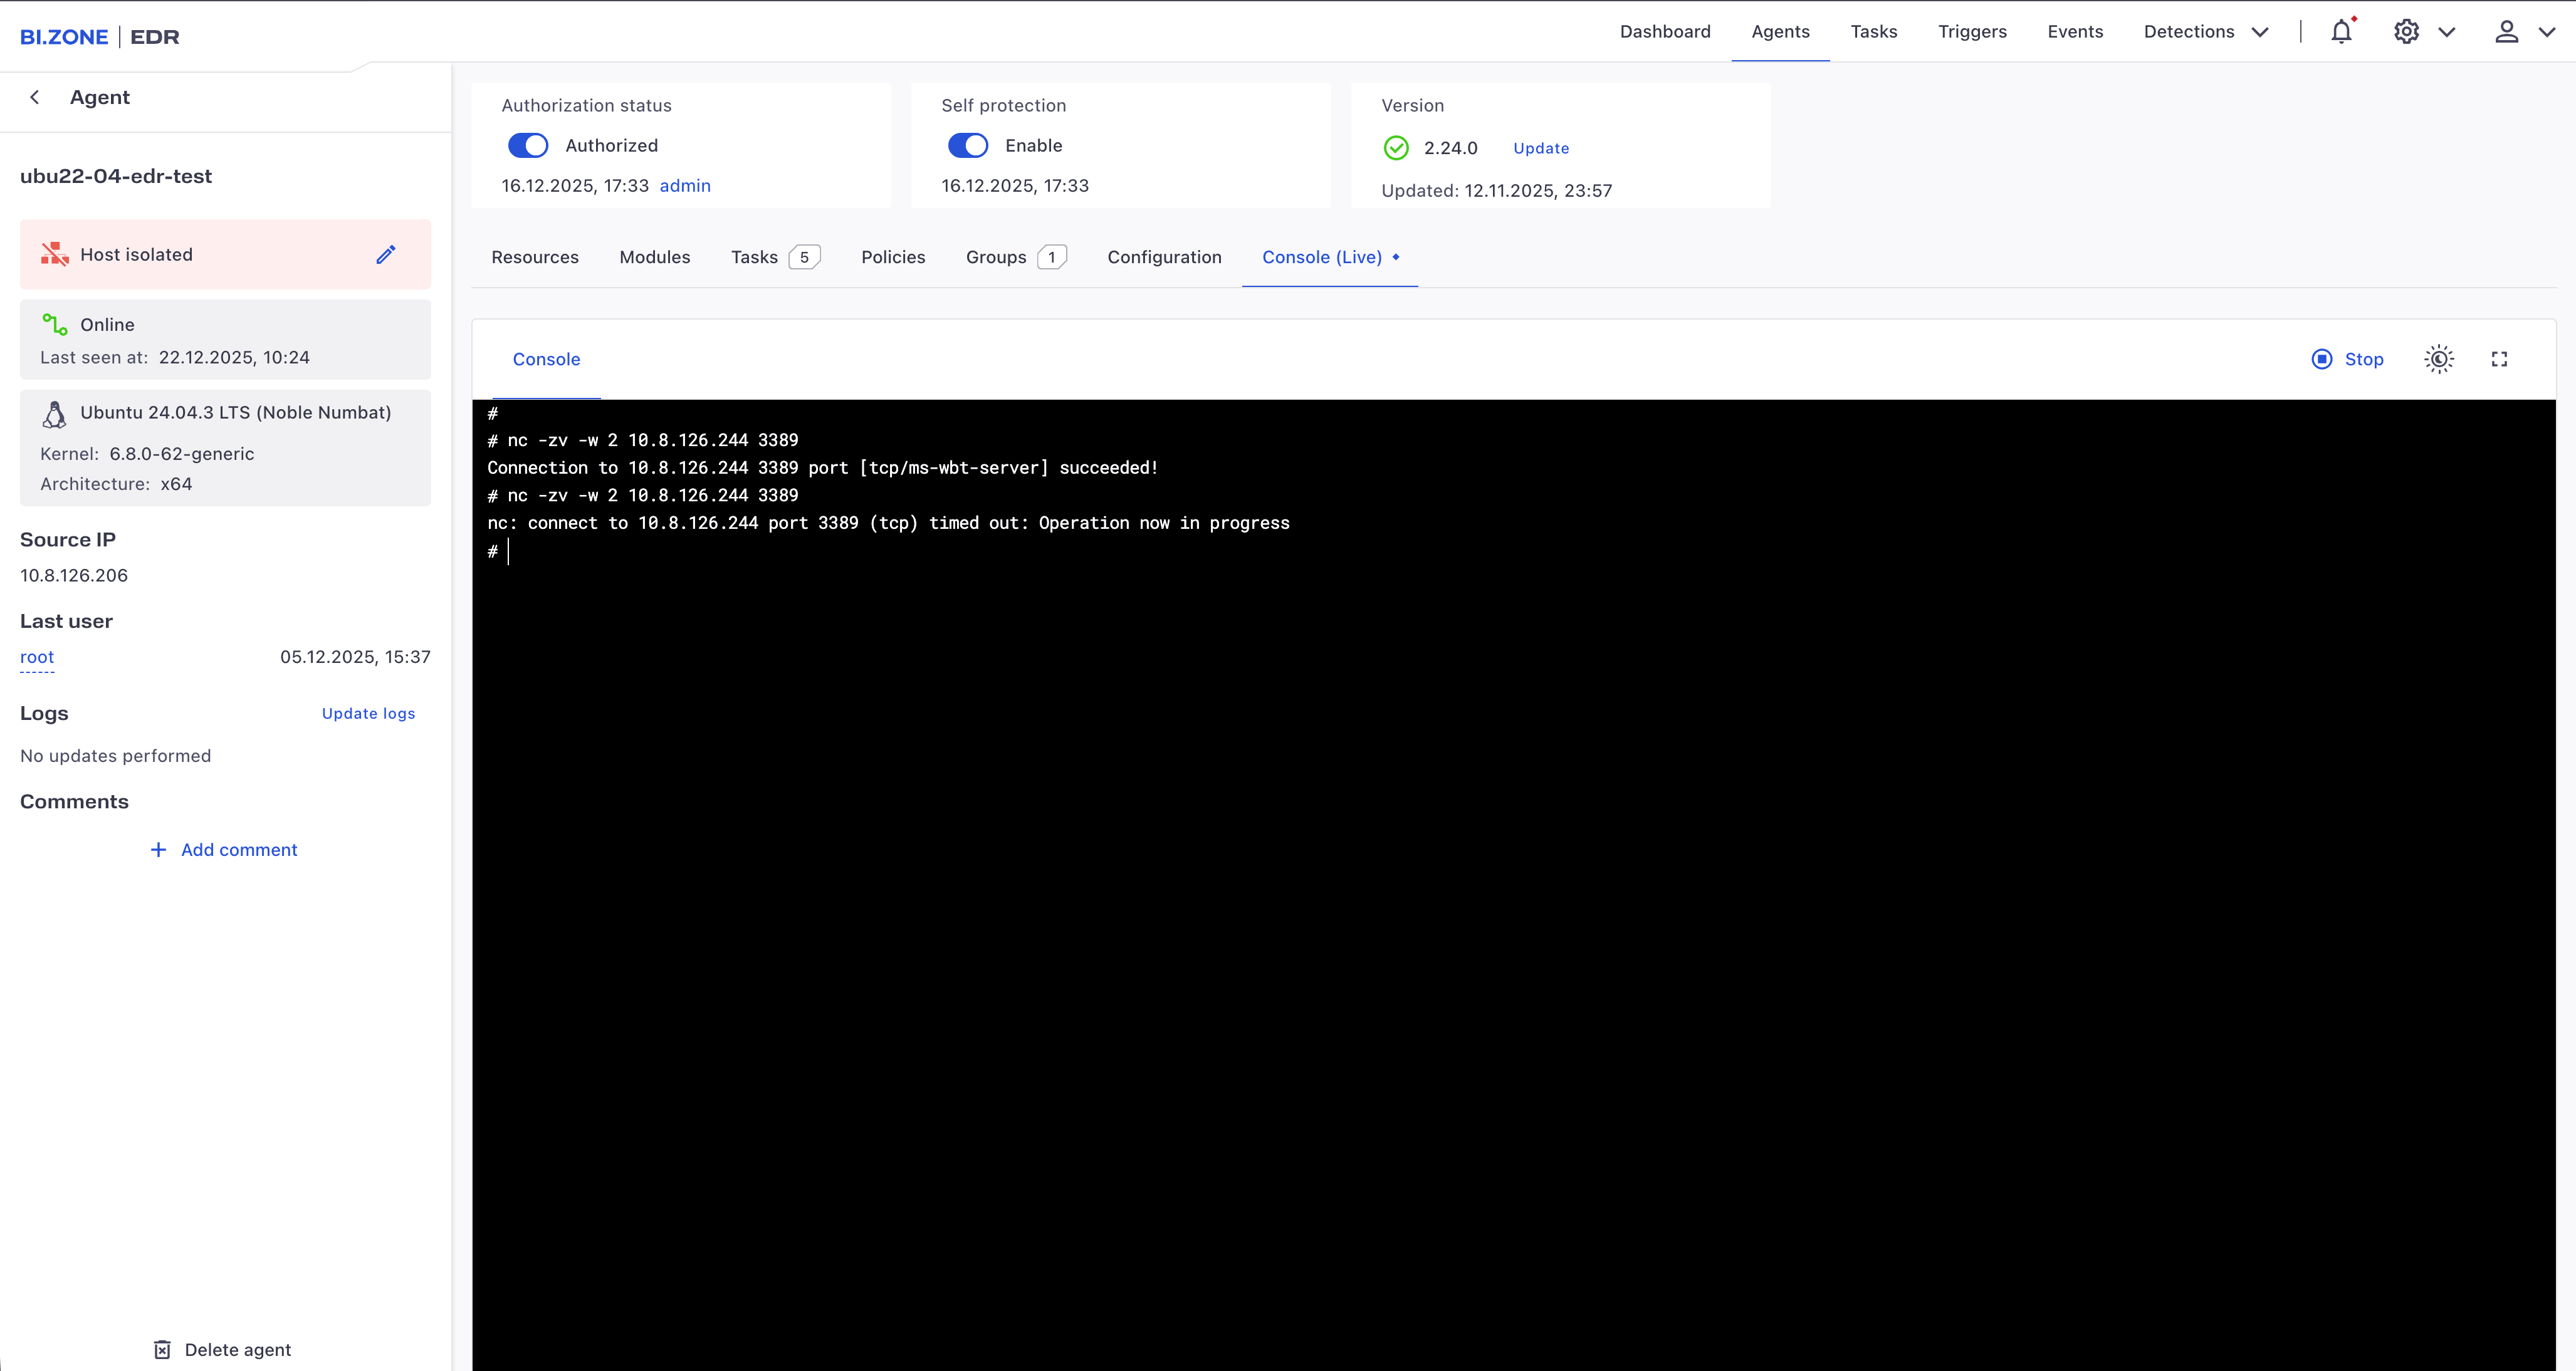Image resolution: width=2576 pixels, height=1371 pixels.
Task: Switch to the Policies tab
Action: point(893,257)
